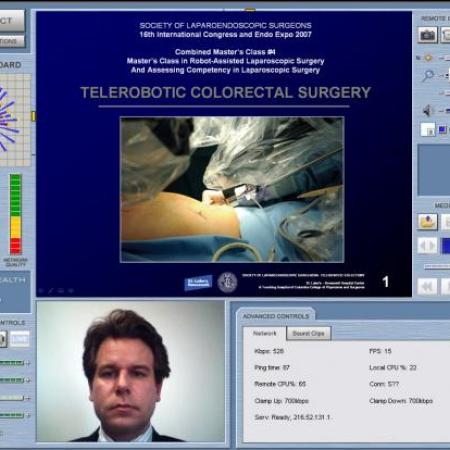Image resolution: width=450 pixels, height=450 pixels.
Task: Click the Local CPU %: 22 reading
Action: 393,368
